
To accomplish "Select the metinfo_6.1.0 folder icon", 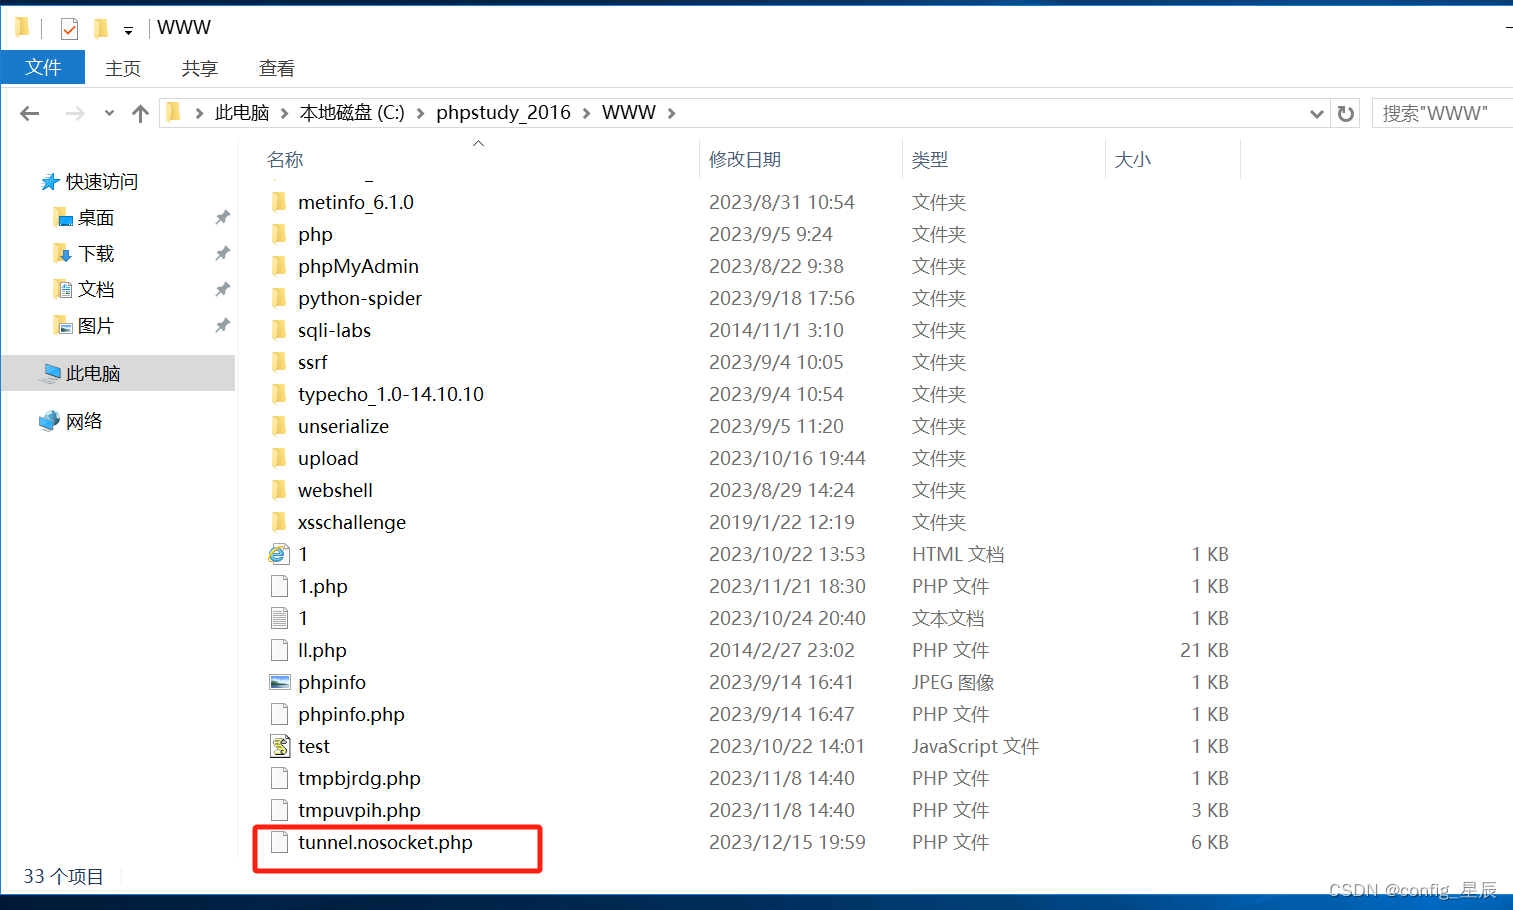I will click(279, 202).
